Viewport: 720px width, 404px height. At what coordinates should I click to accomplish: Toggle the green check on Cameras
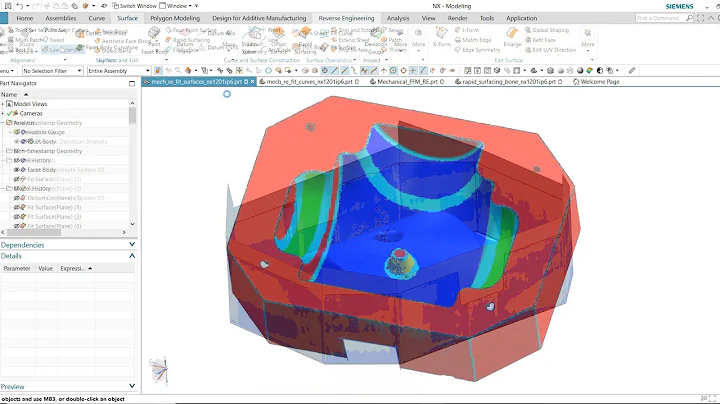9,113
